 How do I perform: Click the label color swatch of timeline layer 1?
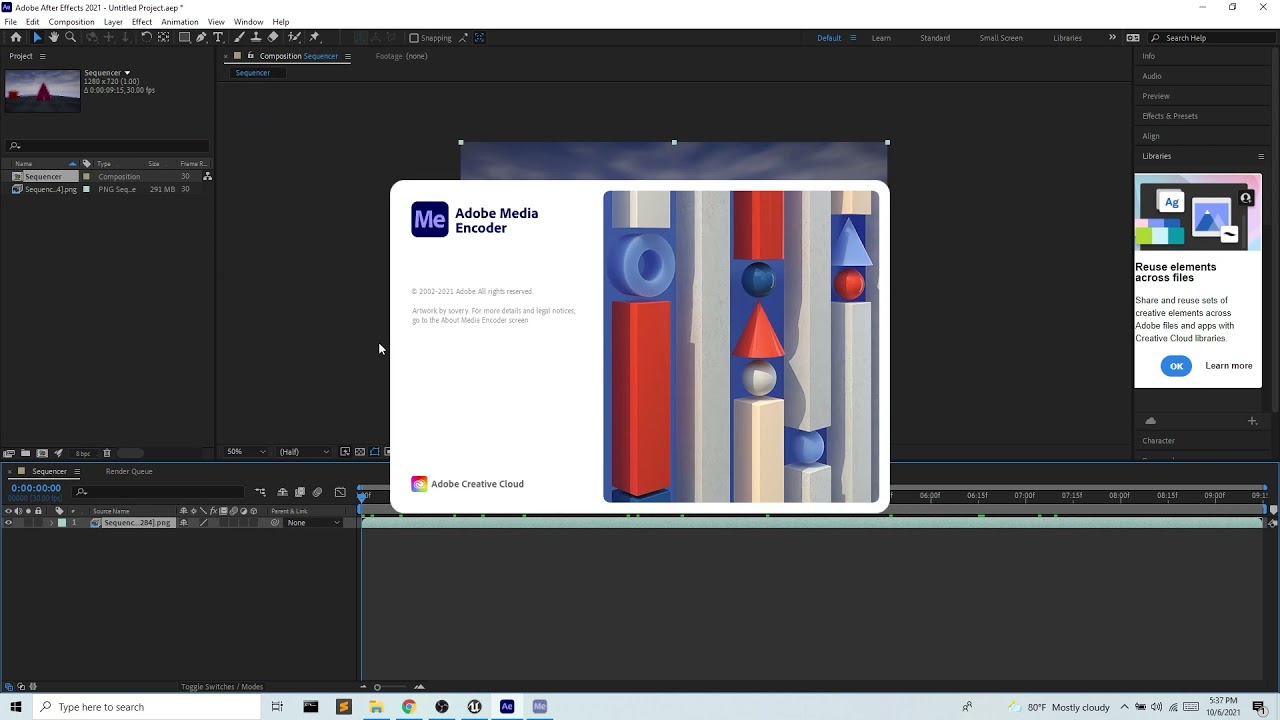tap(62, 523)
